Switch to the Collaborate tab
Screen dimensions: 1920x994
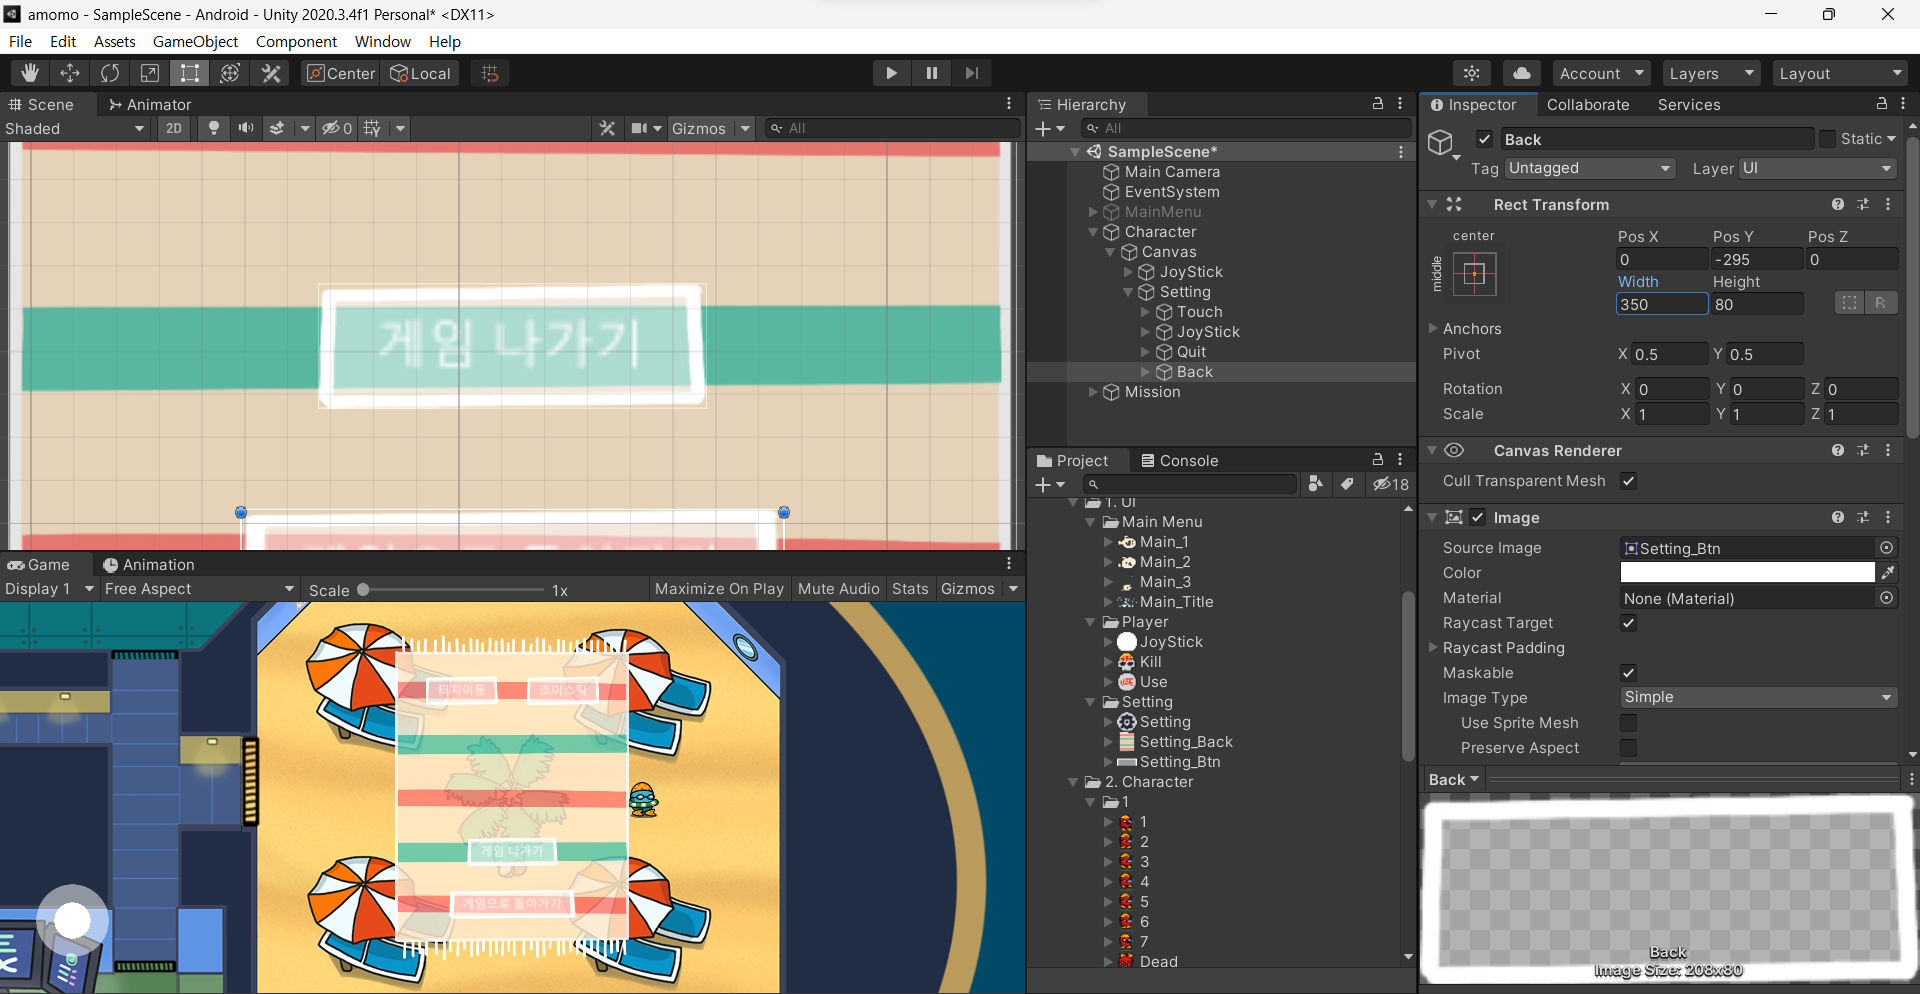pyautogui.click(x=1588, y=104)
